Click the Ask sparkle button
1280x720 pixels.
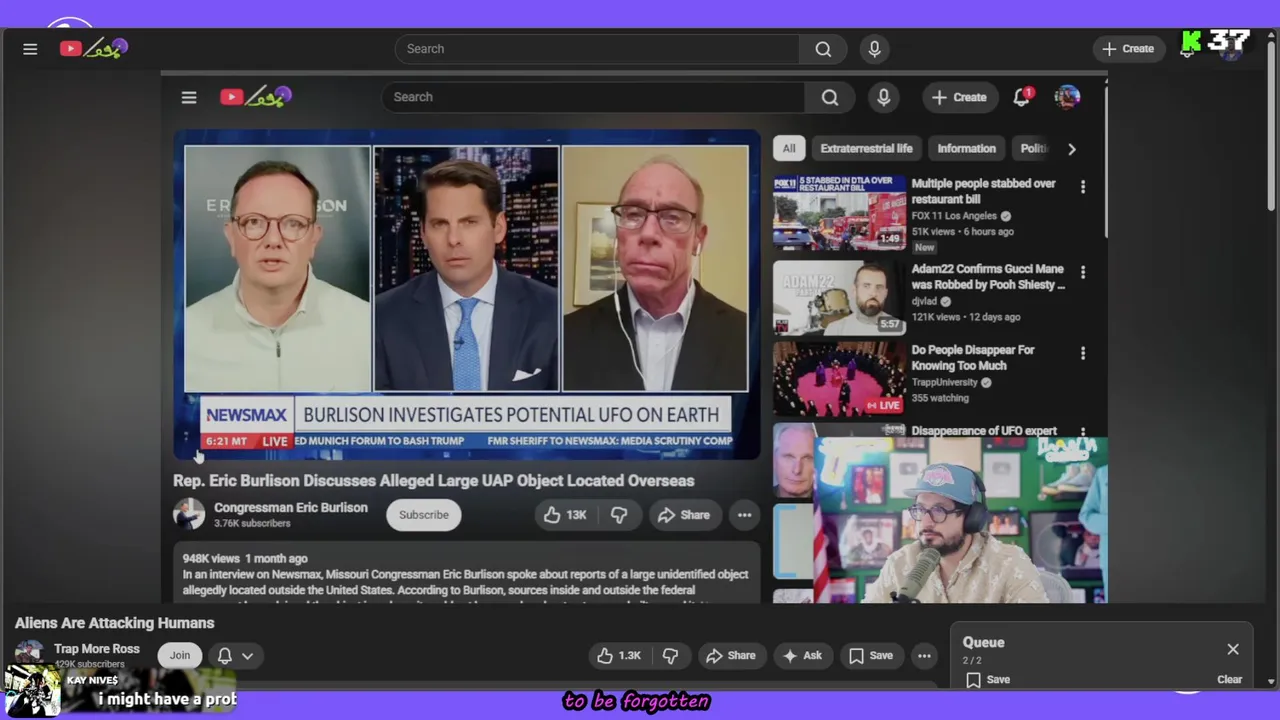pos(802,656)
